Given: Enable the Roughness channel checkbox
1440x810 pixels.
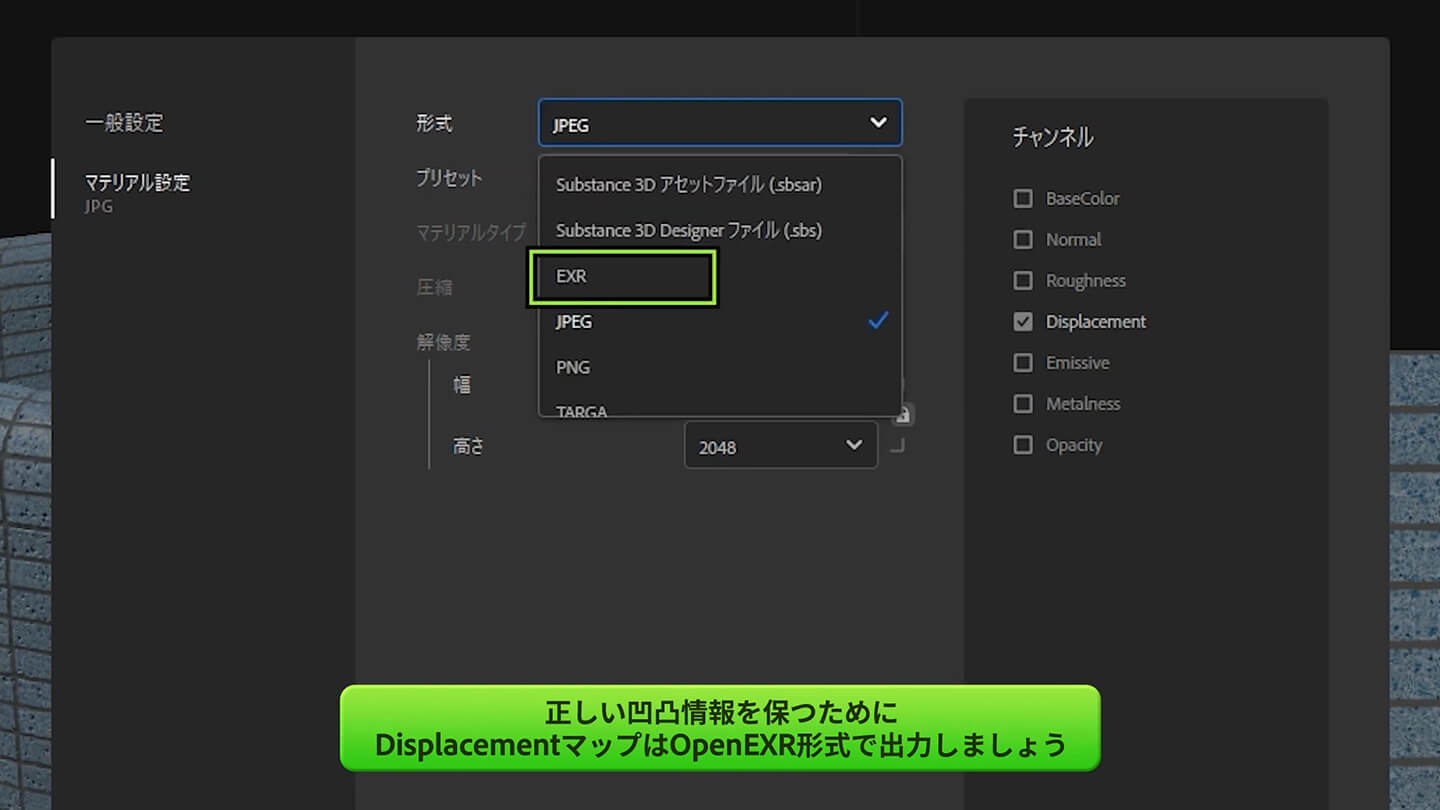Looking at the screenshot, I should click(1023, 281).
